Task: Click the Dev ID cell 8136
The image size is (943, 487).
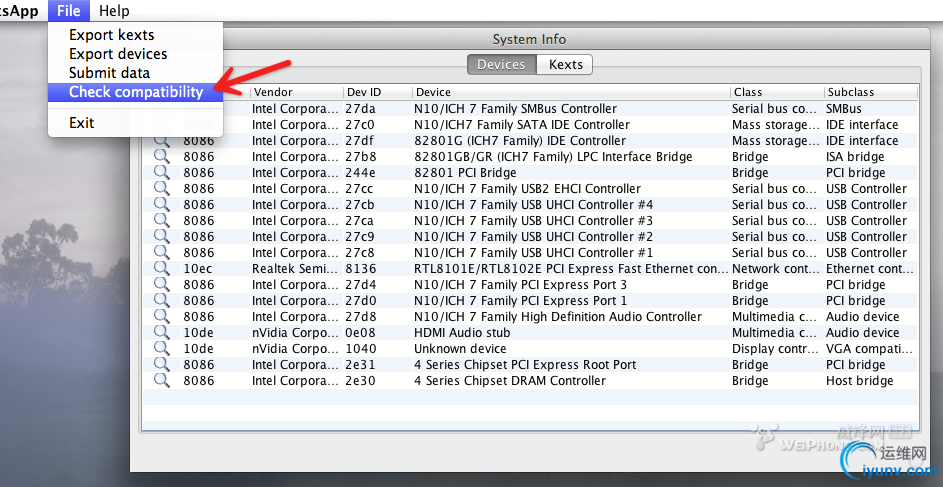Action: 360,268
